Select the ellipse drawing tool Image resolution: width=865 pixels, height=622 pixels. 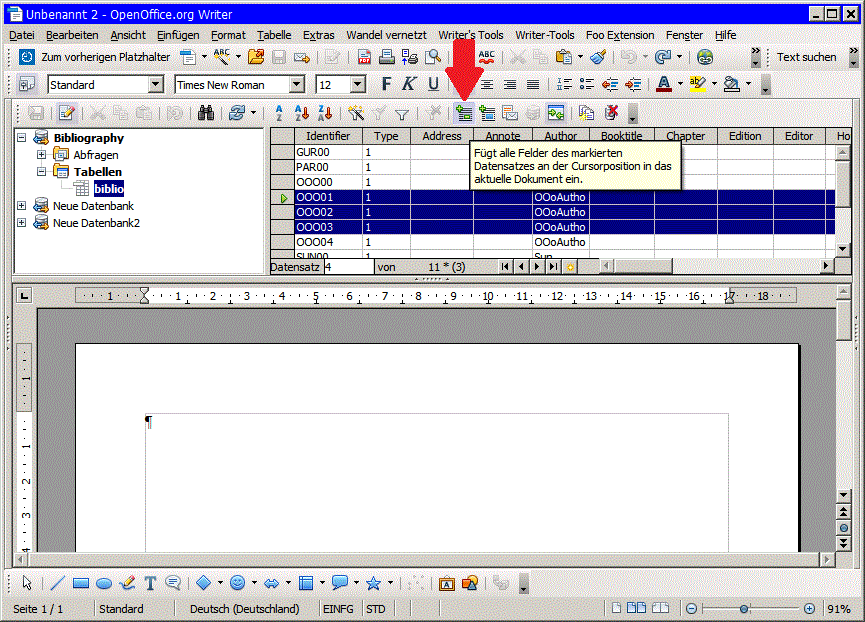(104, 583)
